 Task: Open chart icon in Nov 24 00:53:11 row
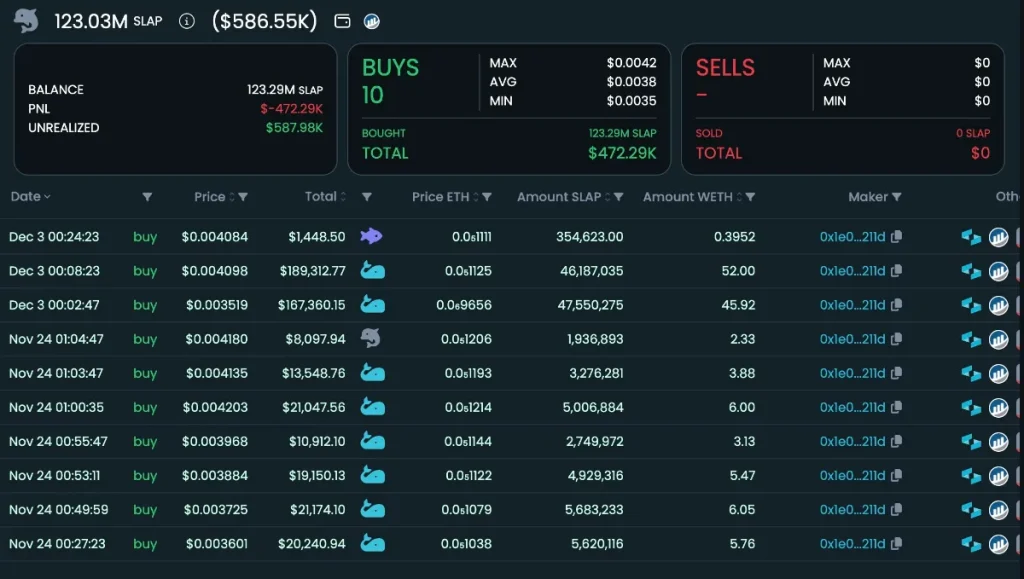[x=999, y=476]
